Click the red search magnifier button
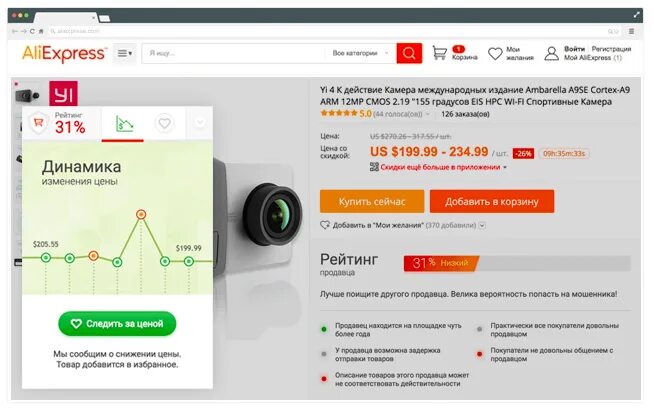The height and width of the screenshot is (414, 654). (409, 53)
